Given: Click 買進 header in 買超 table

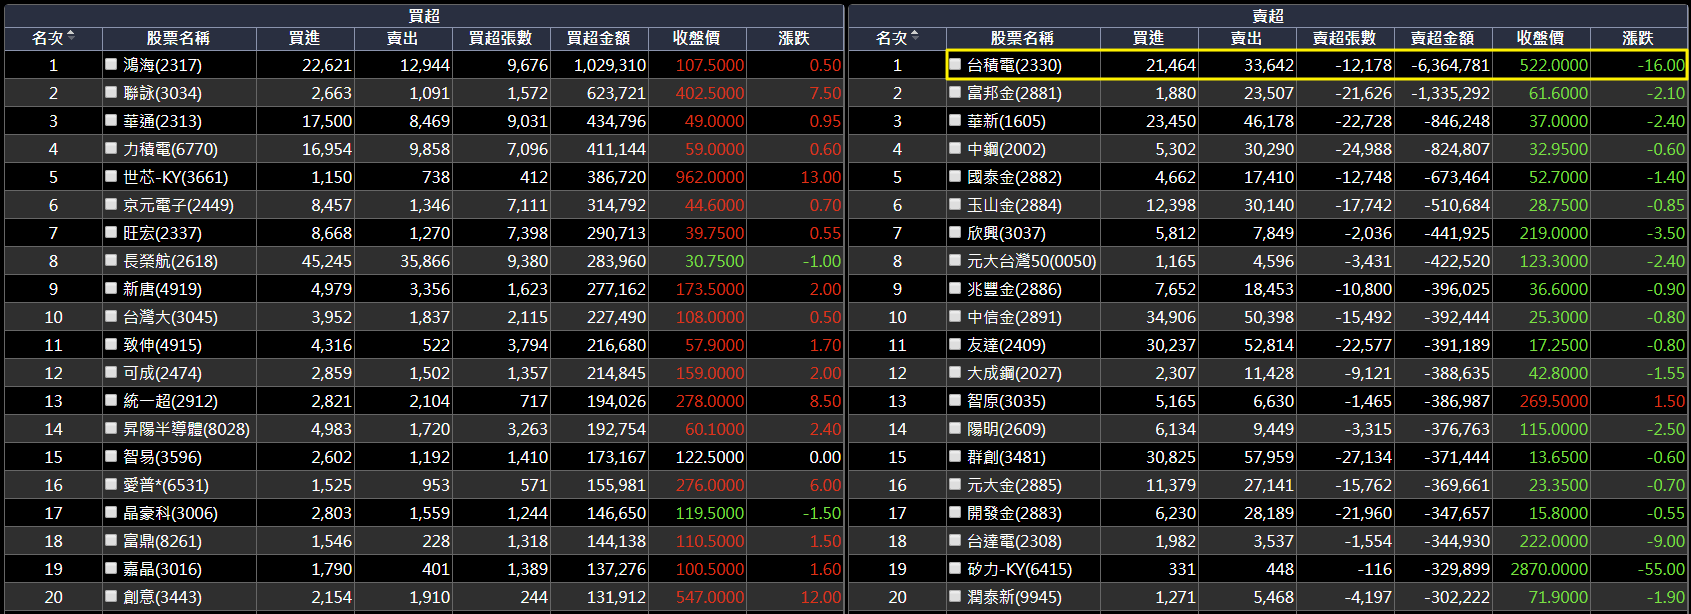Looking at the screenshot, I should click(x=305, y=38).
